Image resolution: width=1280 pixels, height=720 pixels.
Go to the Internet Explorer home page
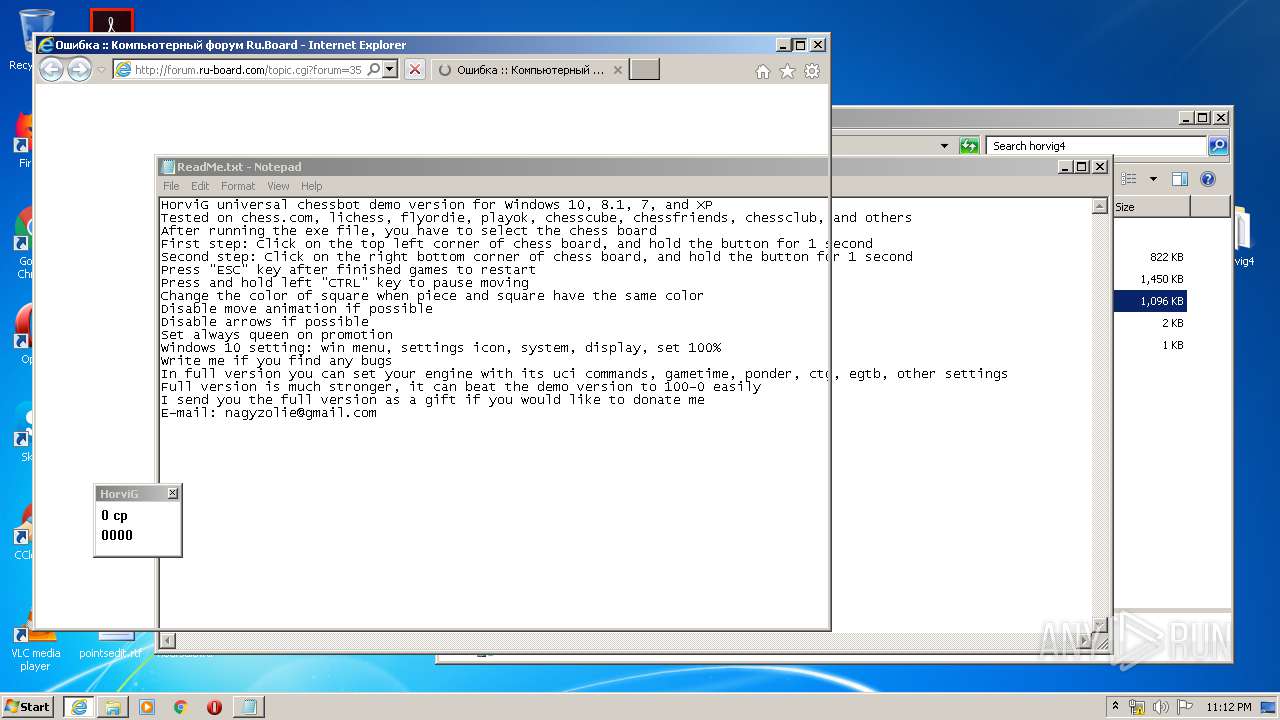click(763, 71)
